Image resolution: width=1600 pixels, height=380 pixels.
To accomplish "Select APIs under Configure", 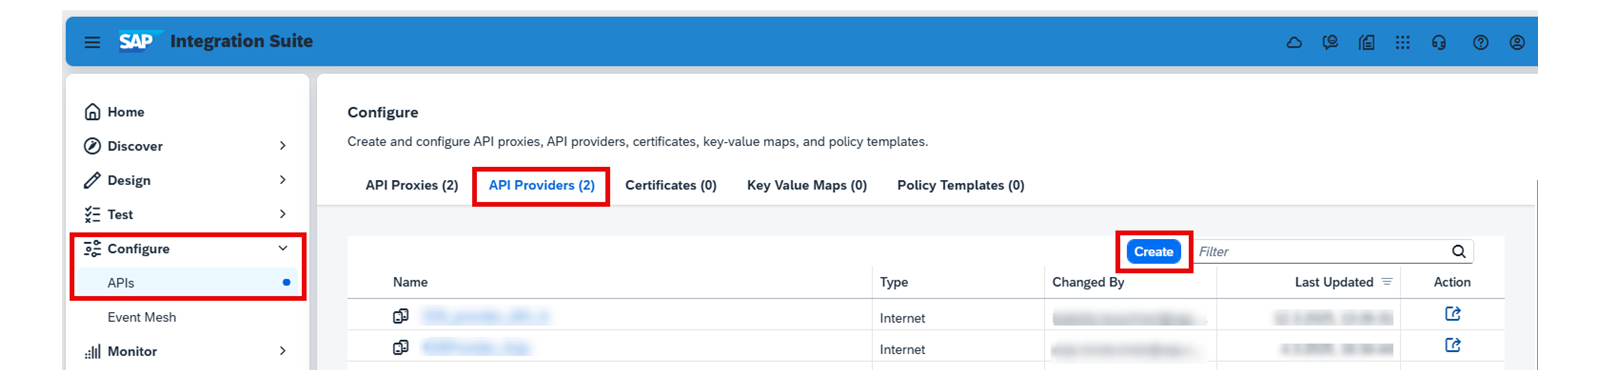I will pyautogui.click(x=187, y=283).
